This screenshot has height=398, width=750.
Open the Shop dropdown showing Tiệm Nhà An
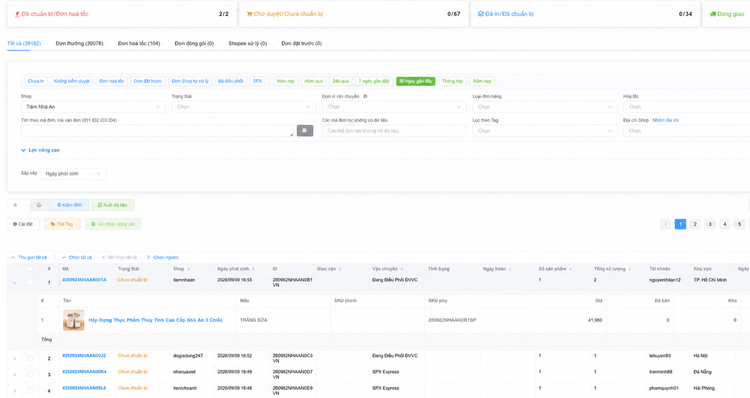pos(93,107)
